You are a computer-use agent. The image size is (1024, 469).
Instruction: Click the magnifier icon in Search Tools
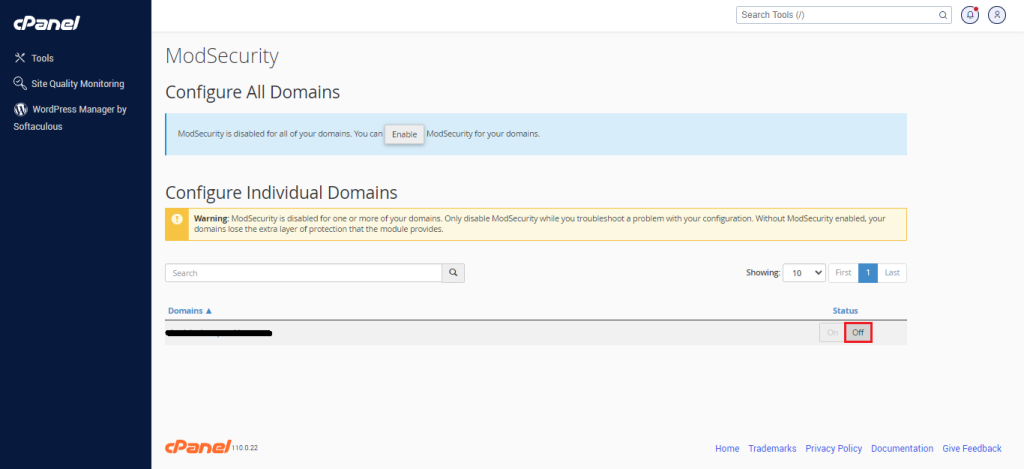click(942, 15)
